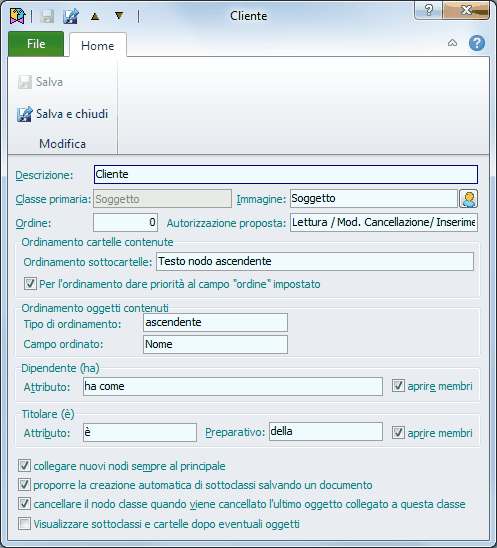This screenshot has height=548, width=497.
Task: Click the up arrow icon in title bar
Action: point(95,16)
